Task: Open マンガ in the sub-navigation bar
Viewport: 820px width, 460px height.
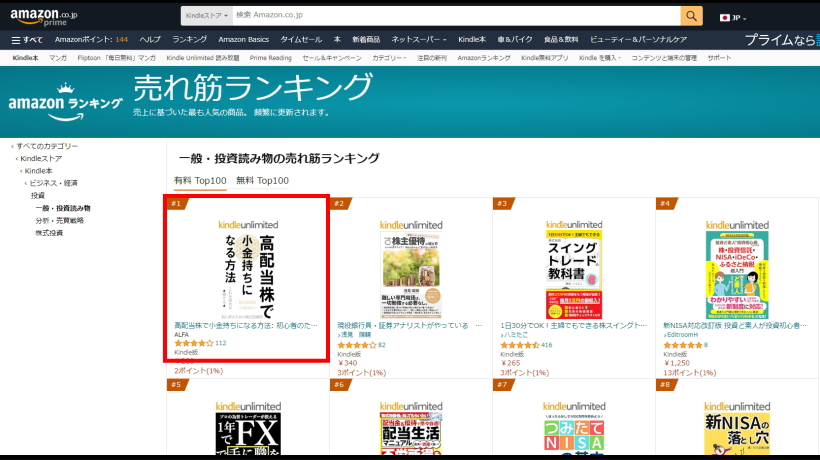Action: coord(58,58)
